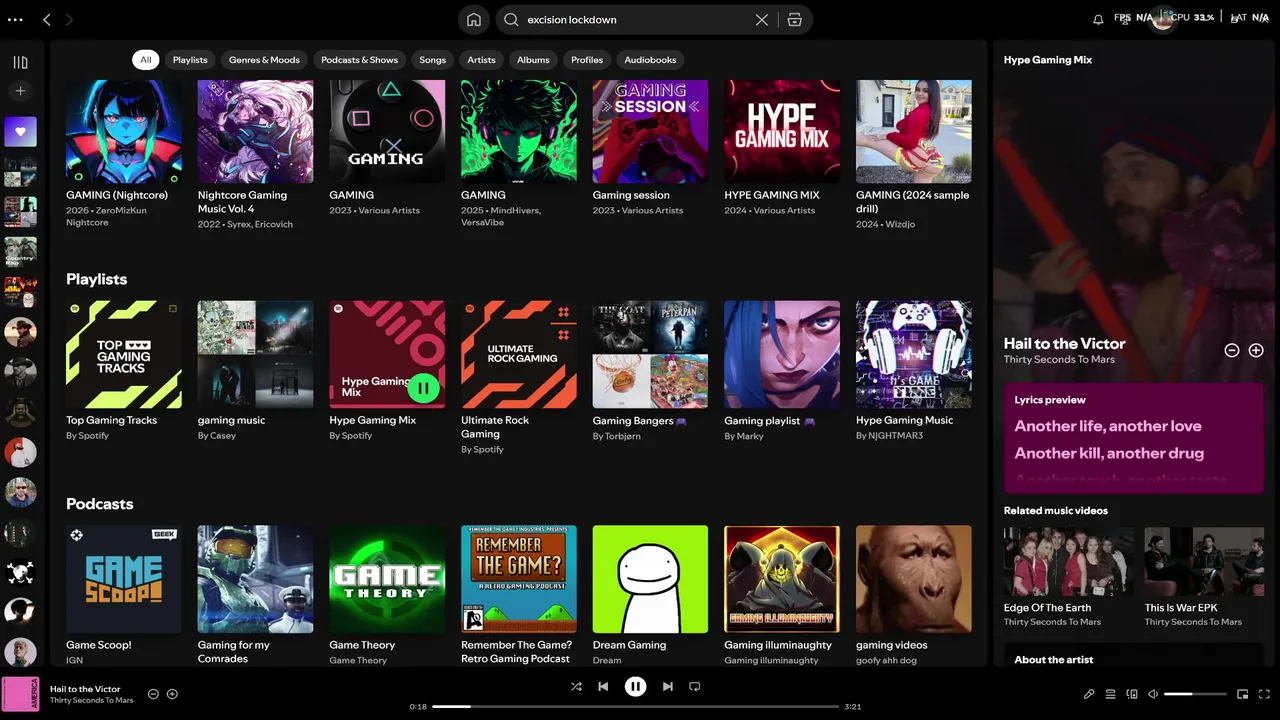The image size is (1280, 720).
Task: Create a new playlist with plus icon
Action: coord(20,91)
